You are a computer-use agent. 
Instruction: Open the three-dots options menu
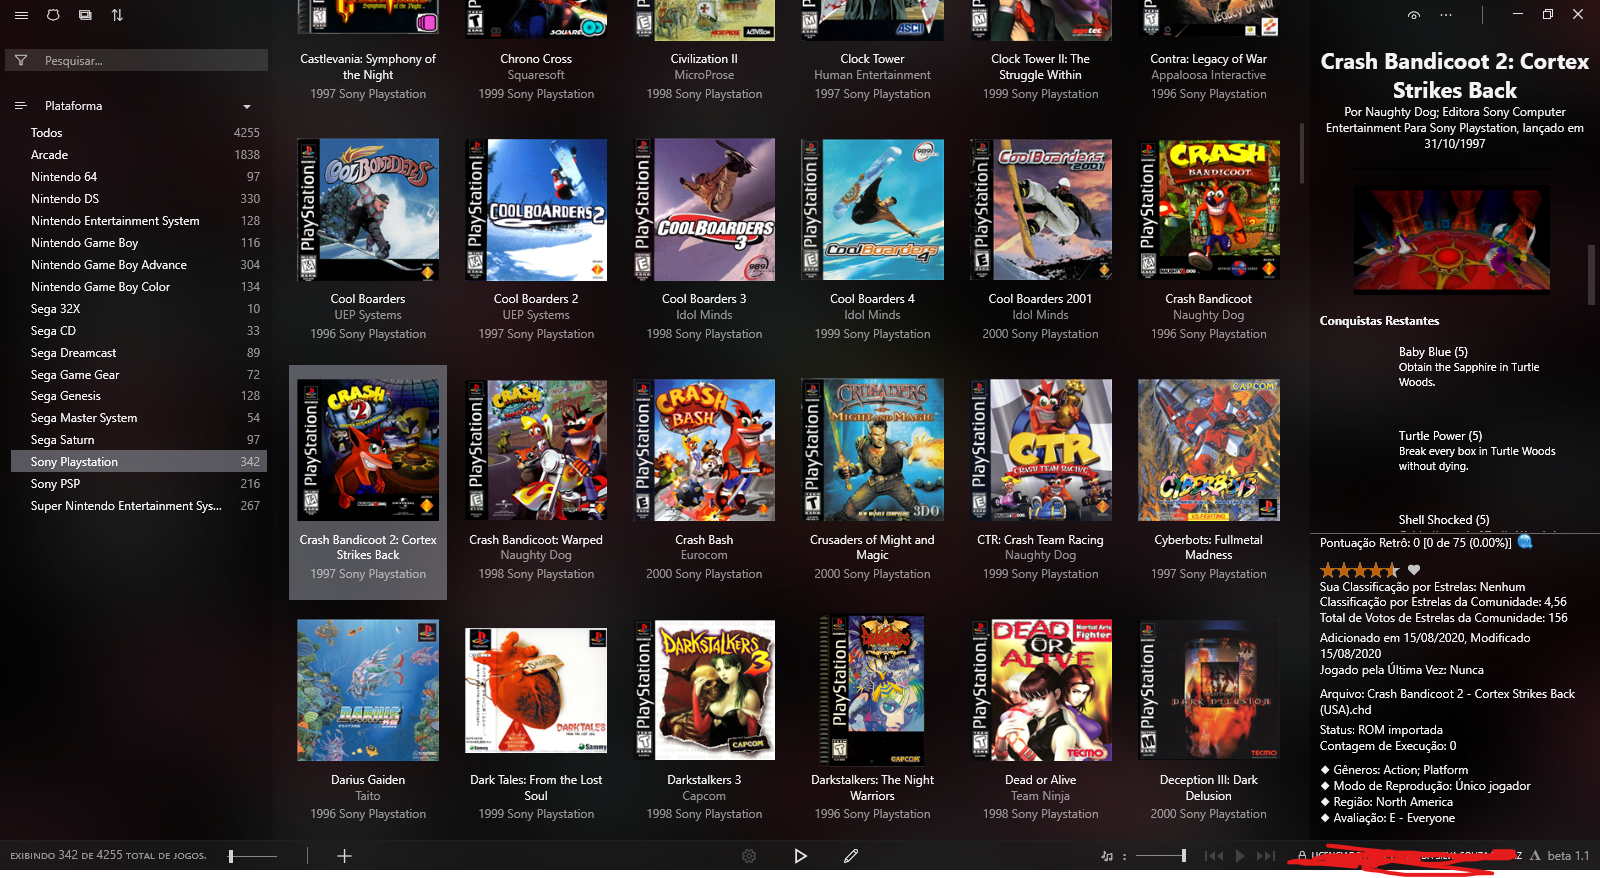(1446, 15)
